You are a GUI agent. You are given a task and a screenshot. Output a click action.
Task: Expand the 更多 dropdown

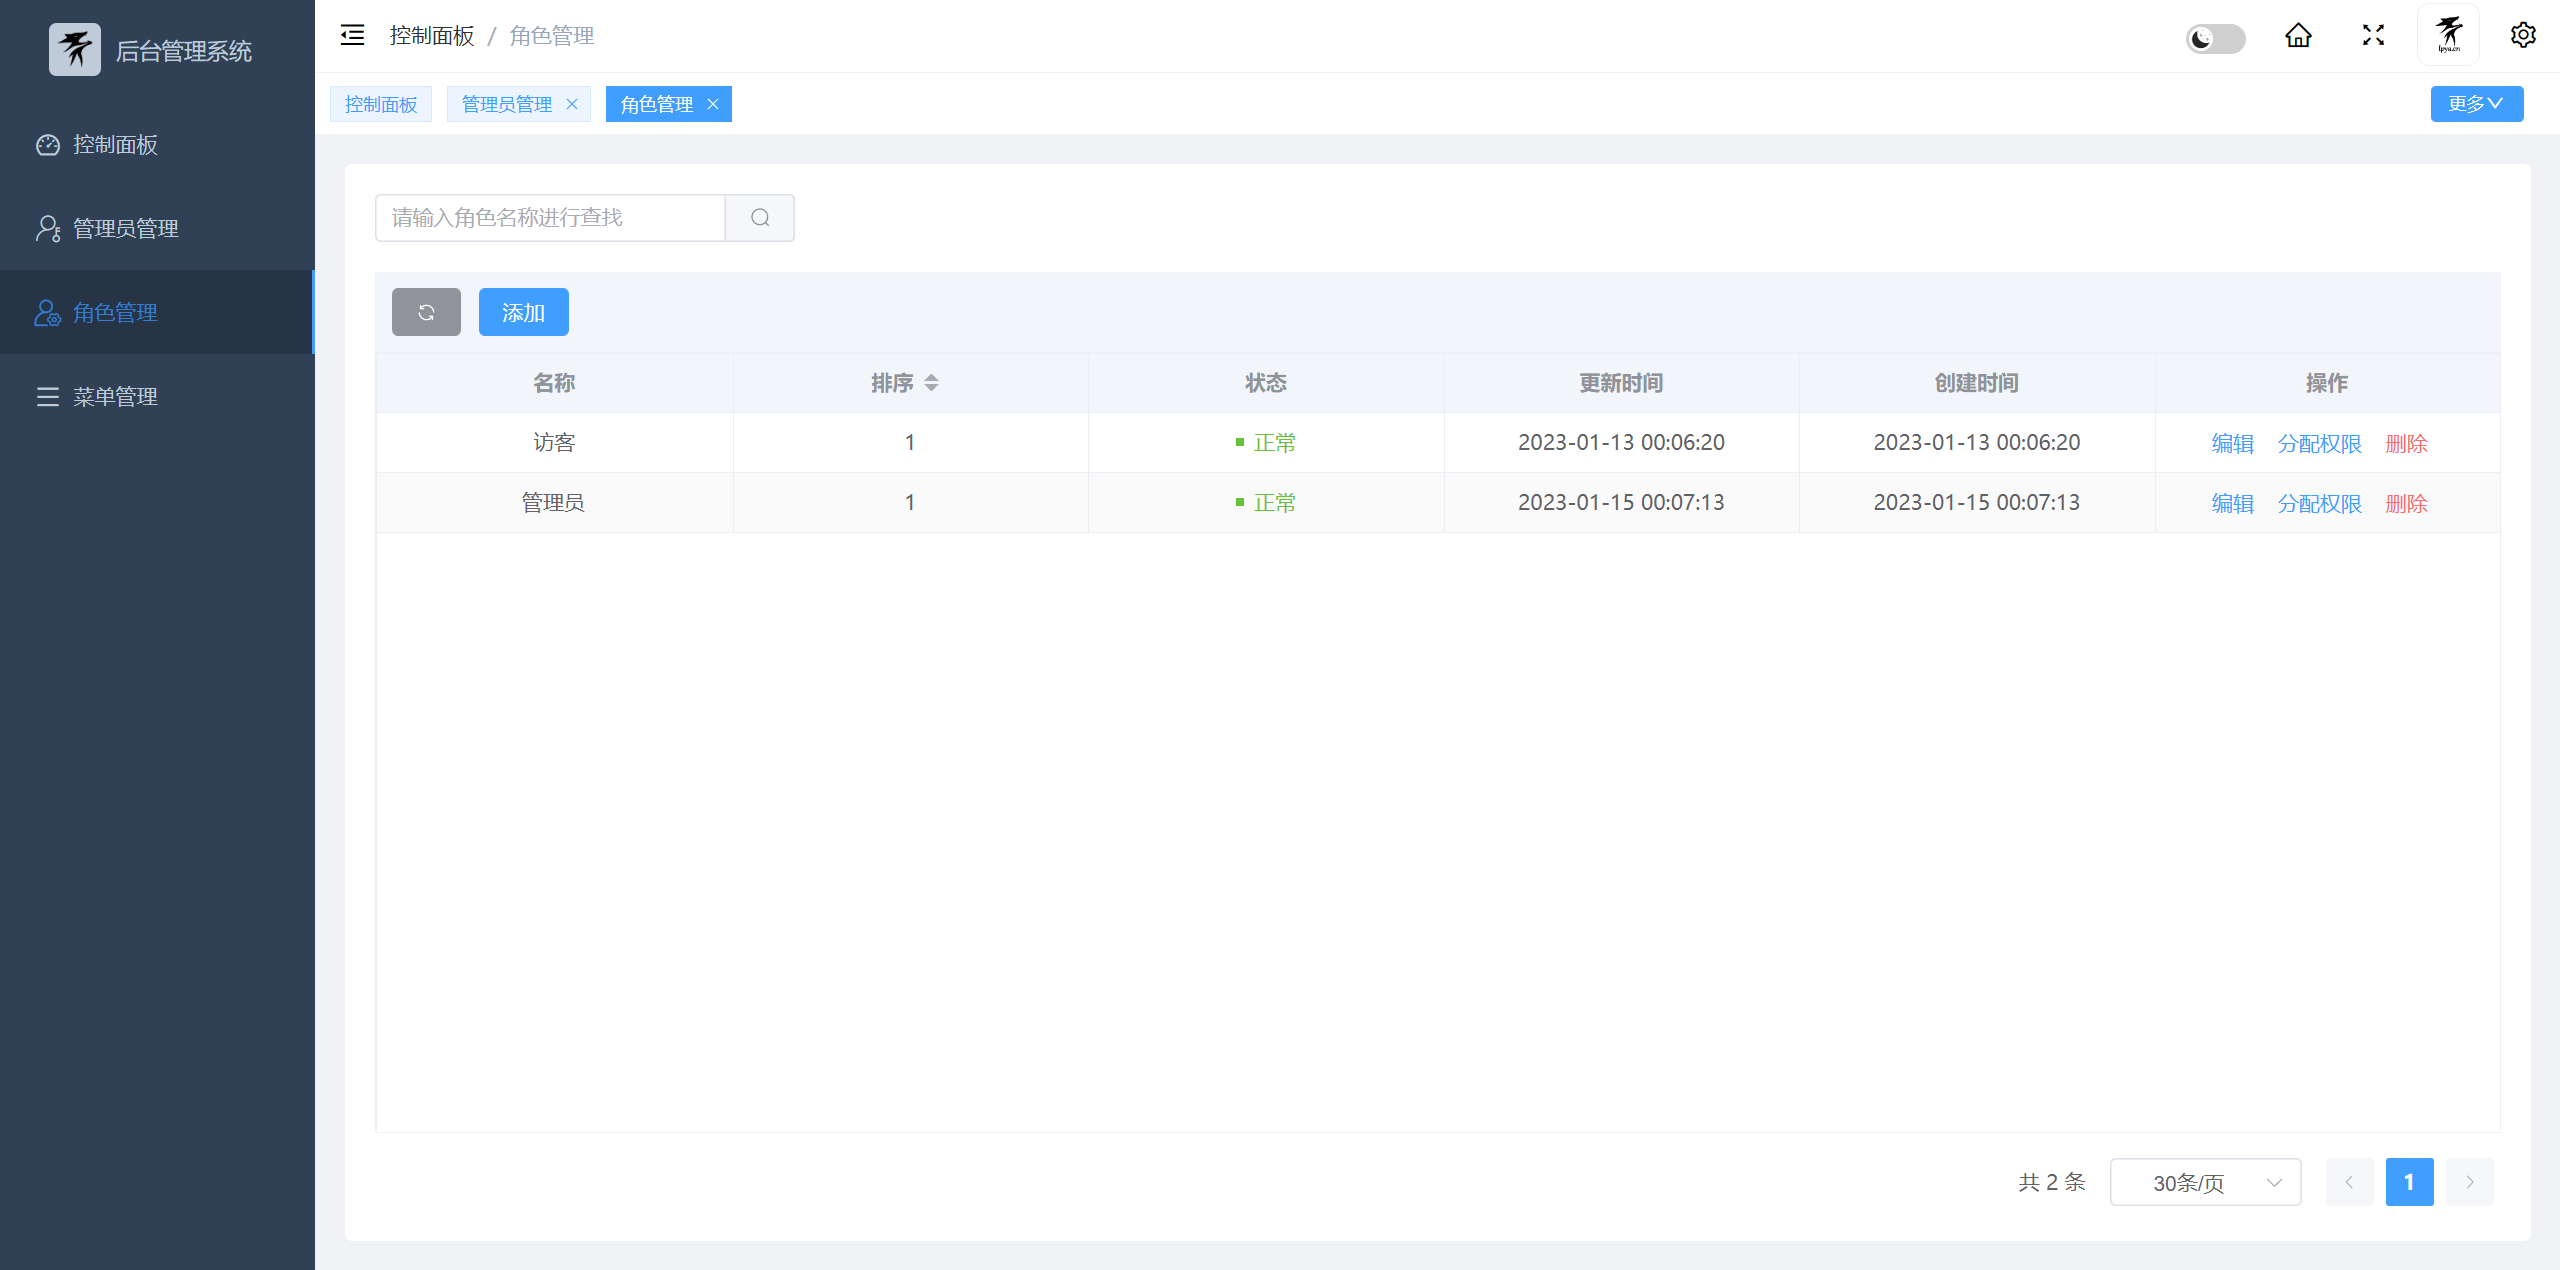[x=2477, y=104]
